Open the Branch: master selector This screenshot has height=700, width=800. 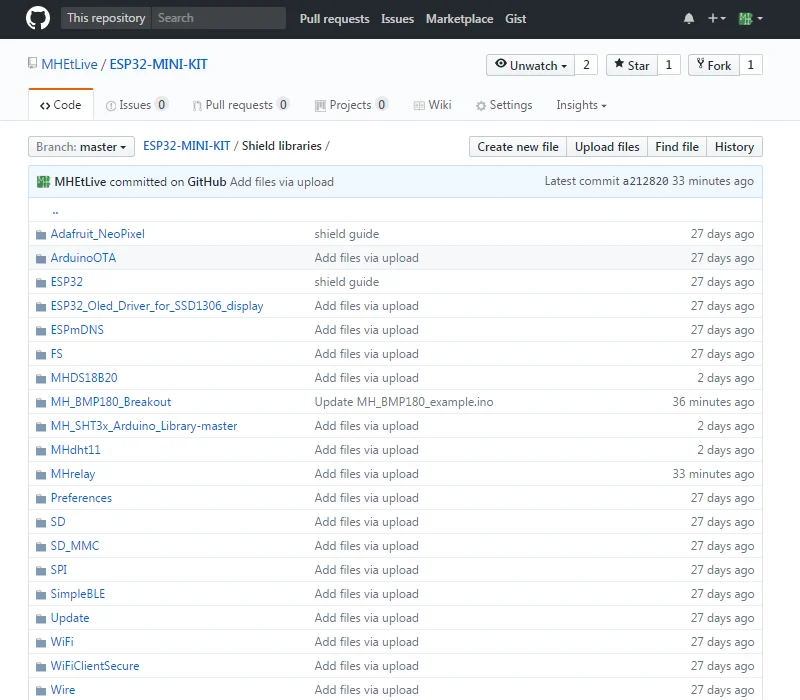click(x=80, y=146)
